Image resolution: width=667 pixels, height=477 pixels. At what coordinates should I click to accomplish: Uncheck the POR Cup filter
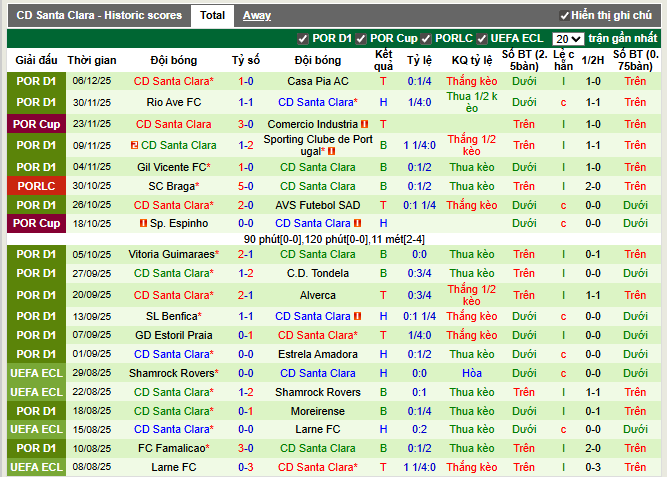pos(361,39)
